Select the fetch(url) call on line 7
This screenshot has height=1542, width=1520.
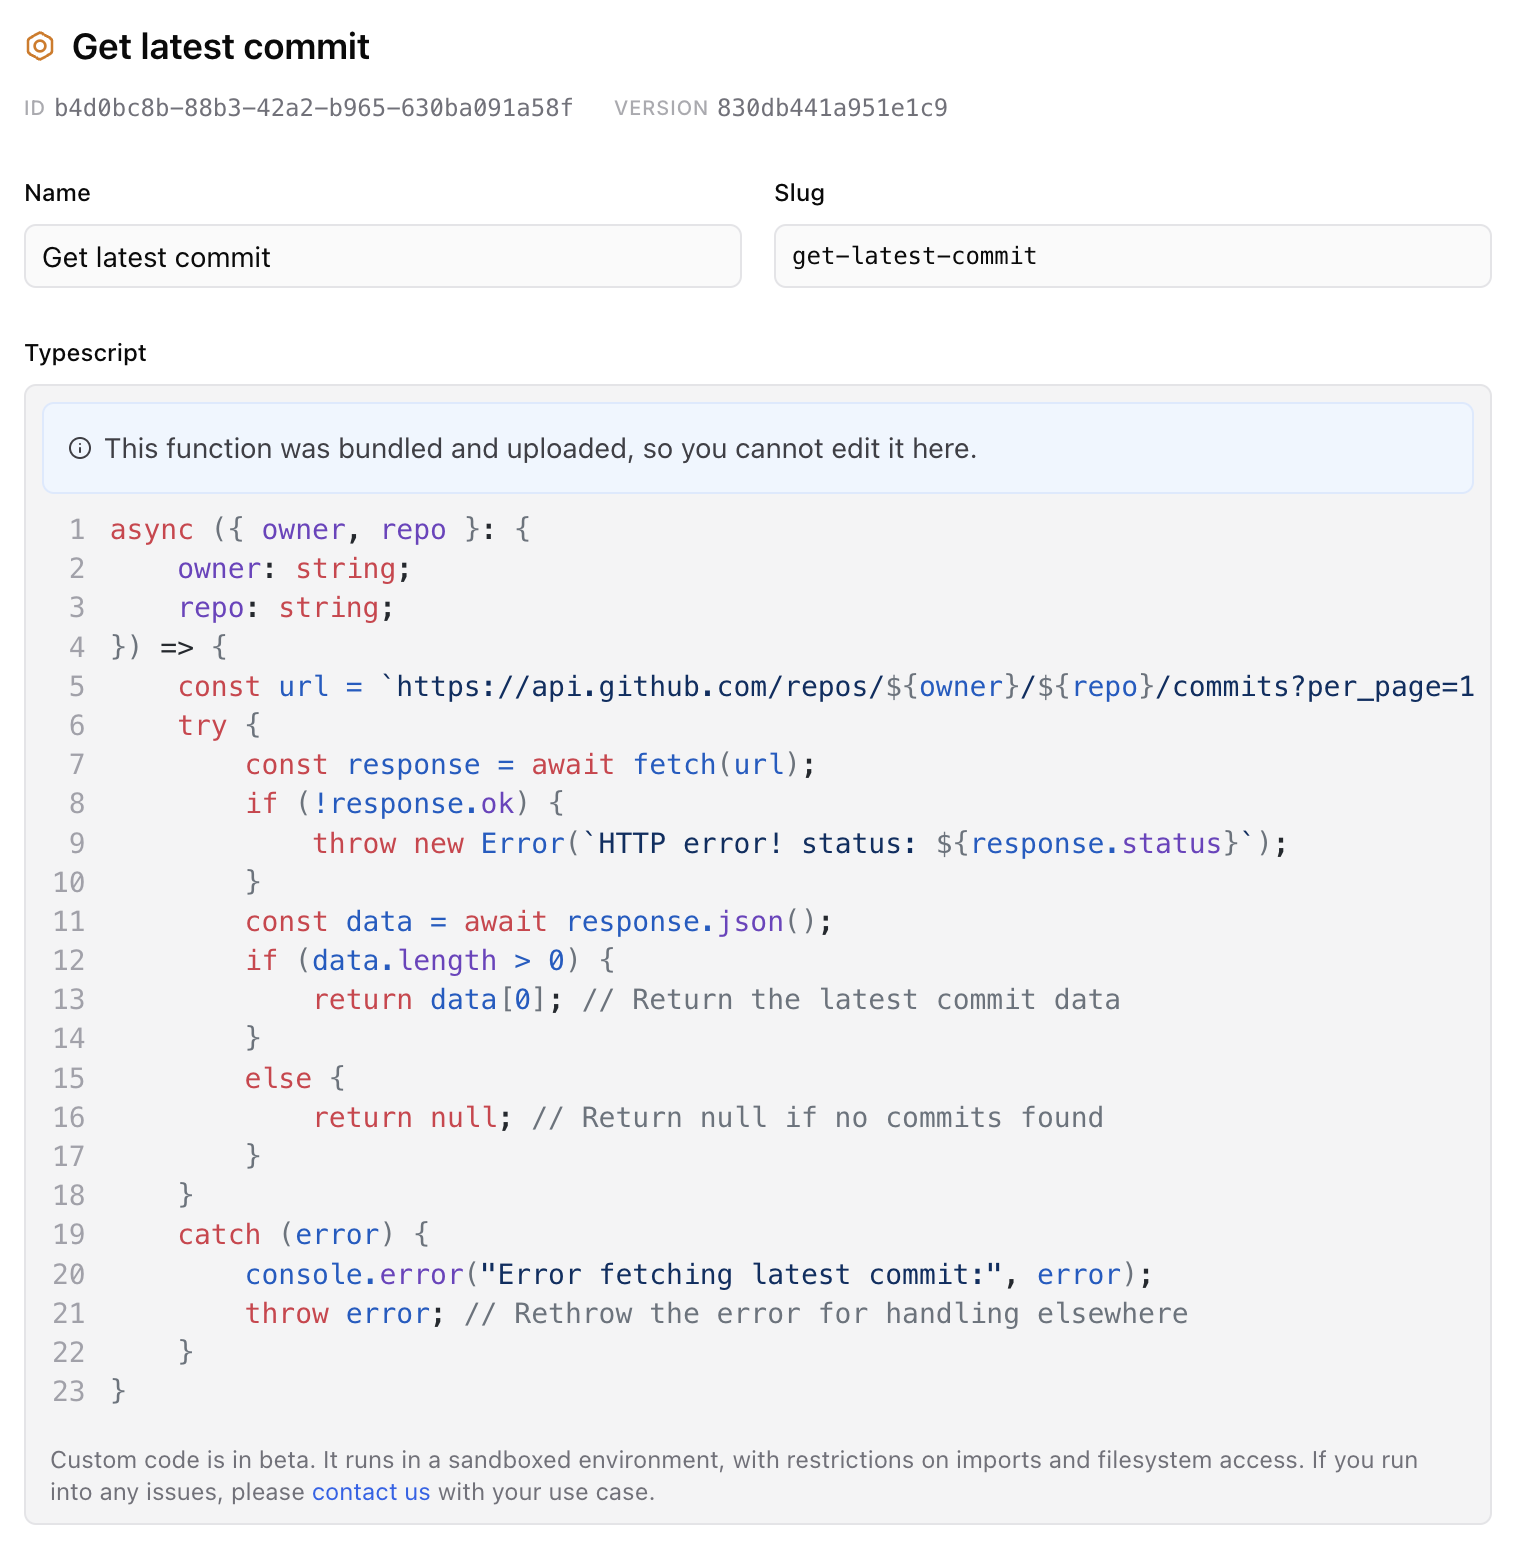click(x=714, y=764)
